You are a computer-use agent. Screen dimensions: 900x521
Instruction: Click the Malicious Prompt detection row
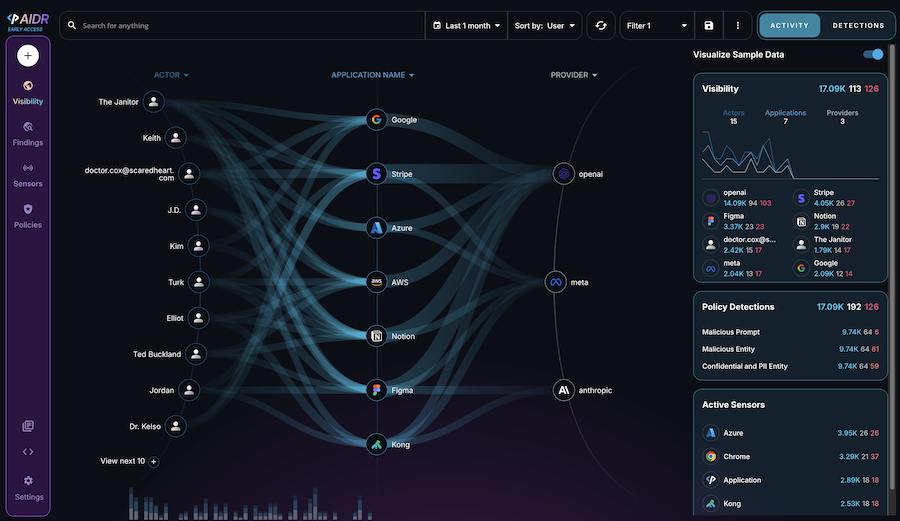tap(790, 332)
